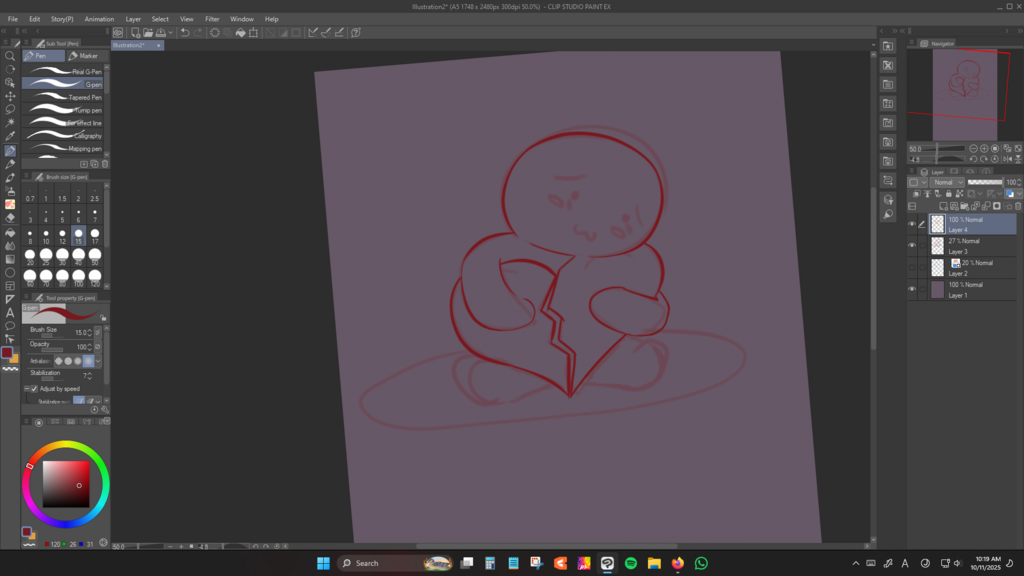Click inside the color wheel saturation square

pyautogui.click(x=66, y=482)
